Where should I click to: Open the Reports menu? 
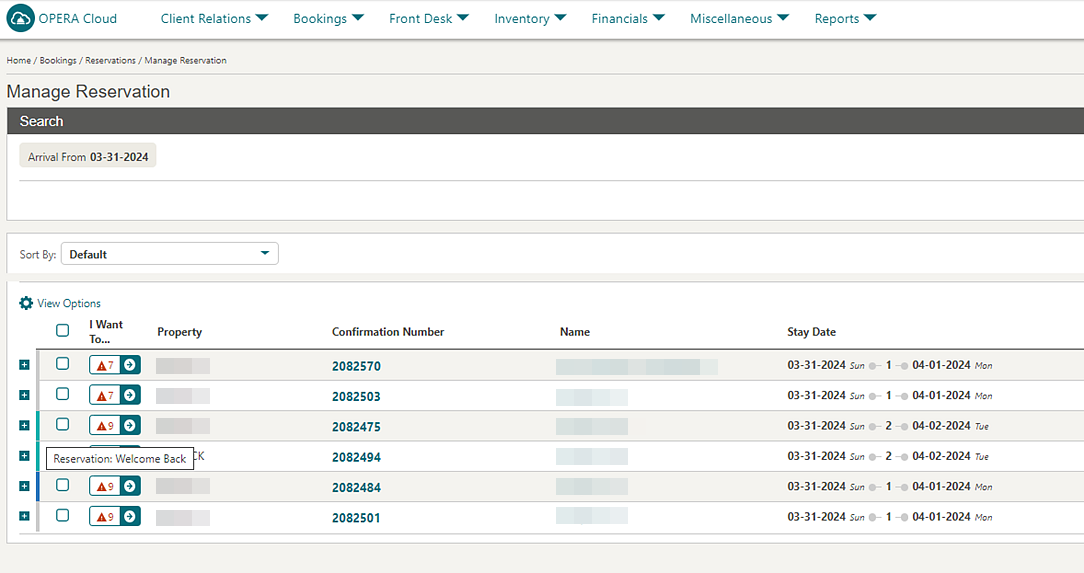tap(845, 19)
